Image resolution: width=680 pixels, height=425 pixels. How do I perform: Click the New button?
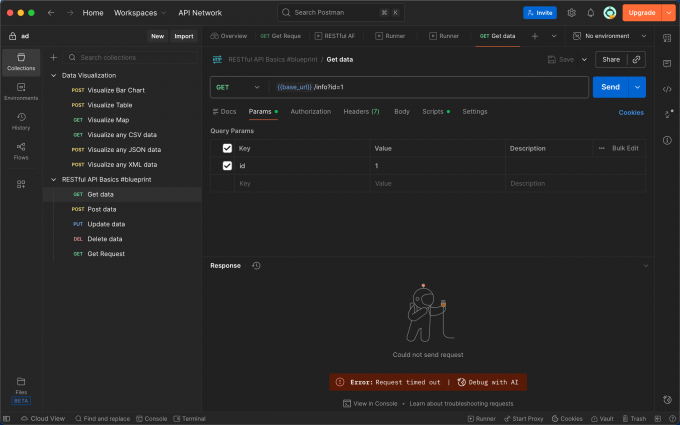(157, 36)
